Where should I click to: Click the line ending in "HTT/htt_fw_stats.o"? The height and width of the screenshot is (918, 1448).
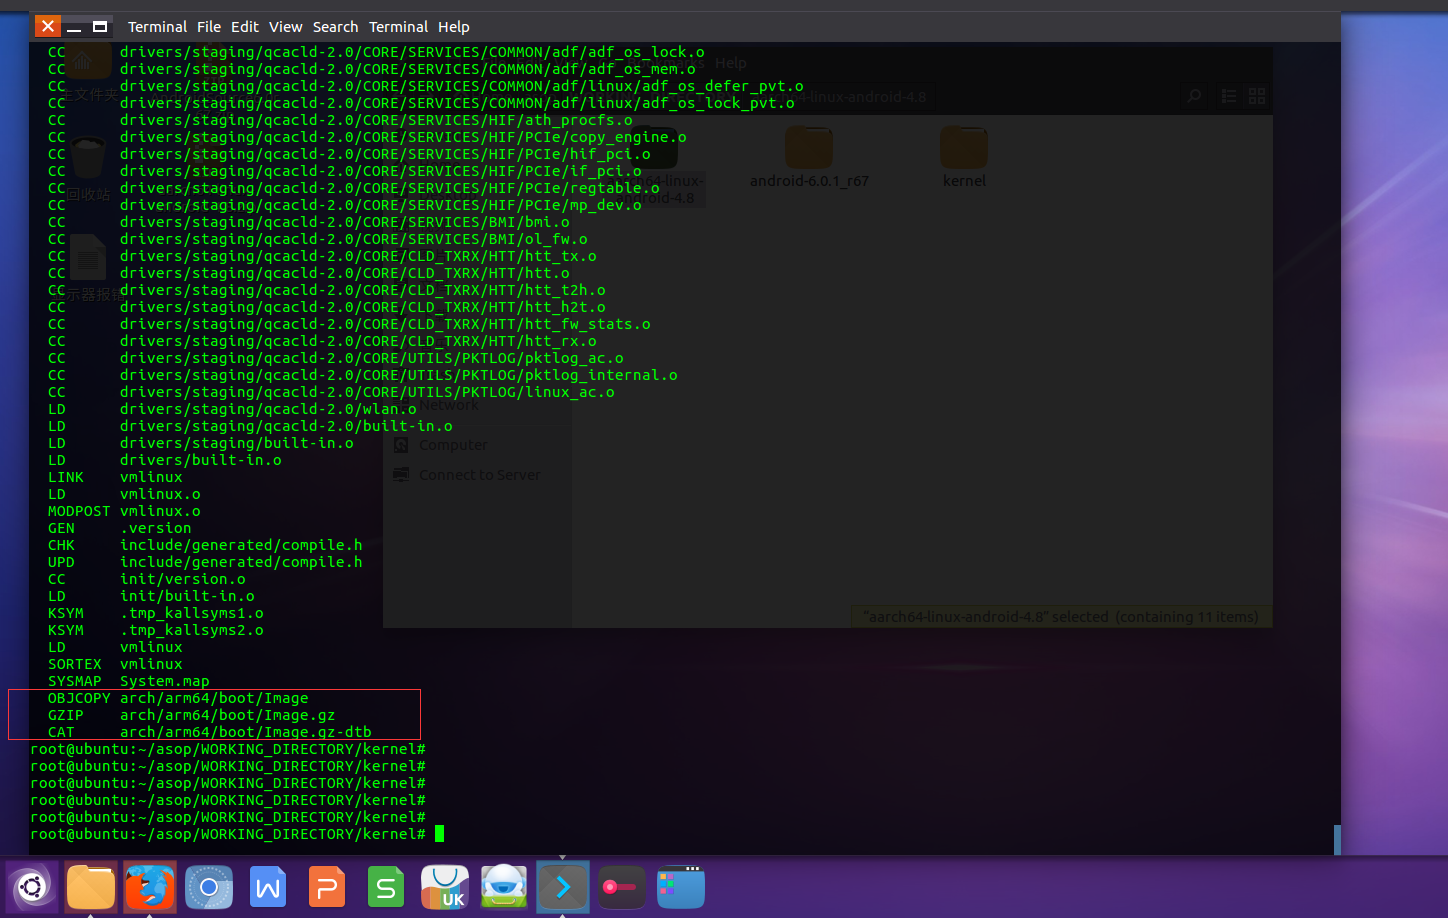click(349, 324)
